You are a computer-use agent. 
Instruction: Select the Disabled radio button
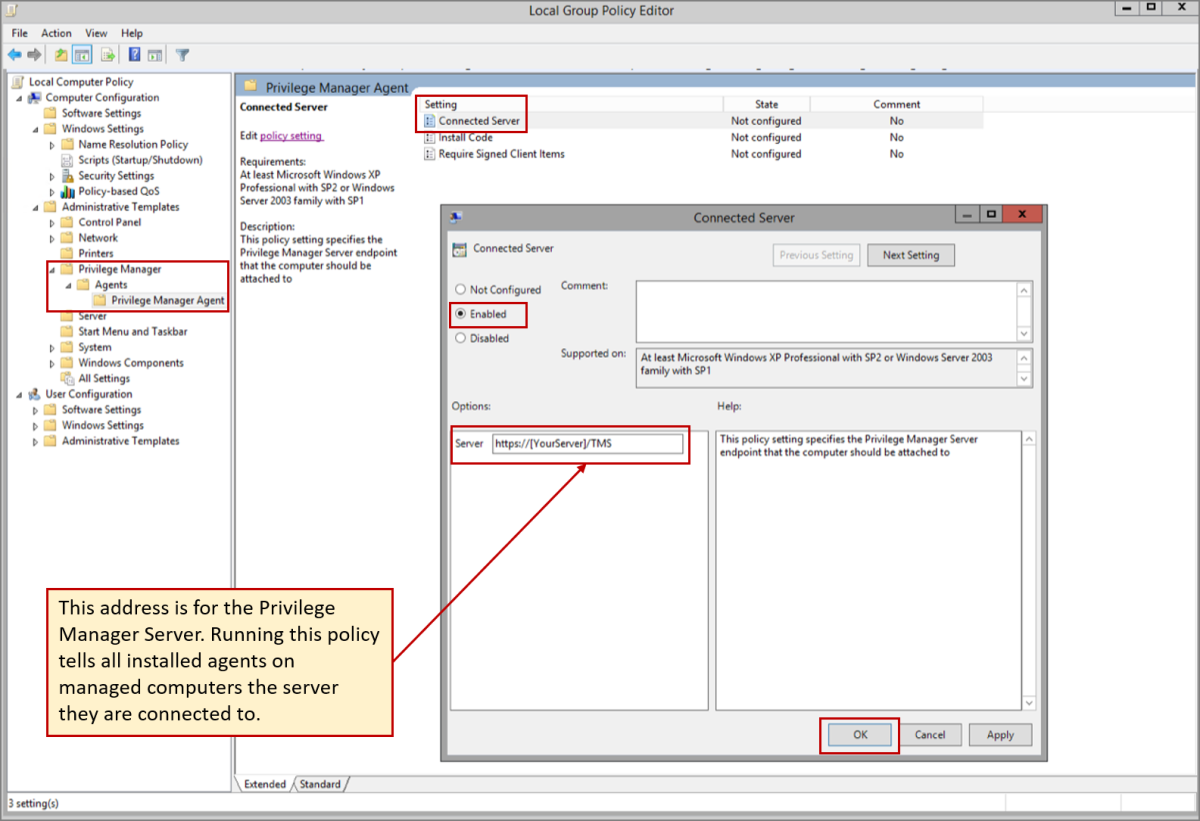[461, 338]
